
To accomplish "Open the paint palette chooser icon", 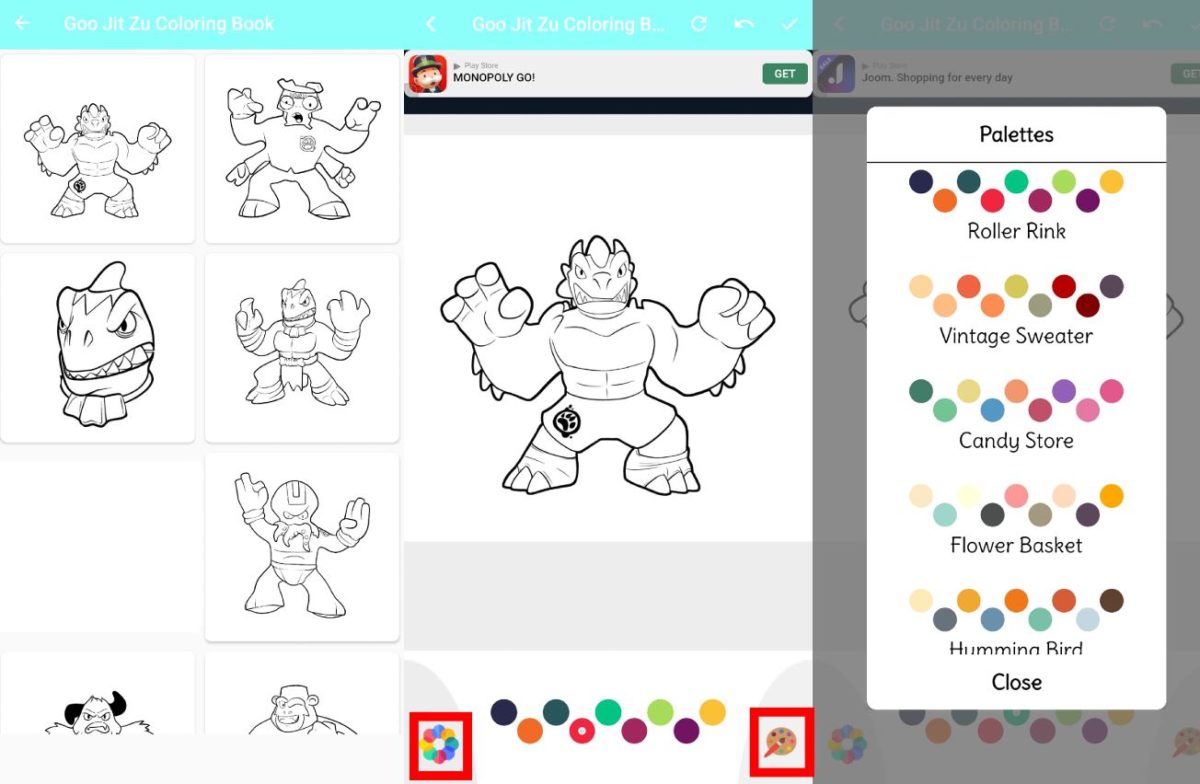I will (x=780, y=742).
